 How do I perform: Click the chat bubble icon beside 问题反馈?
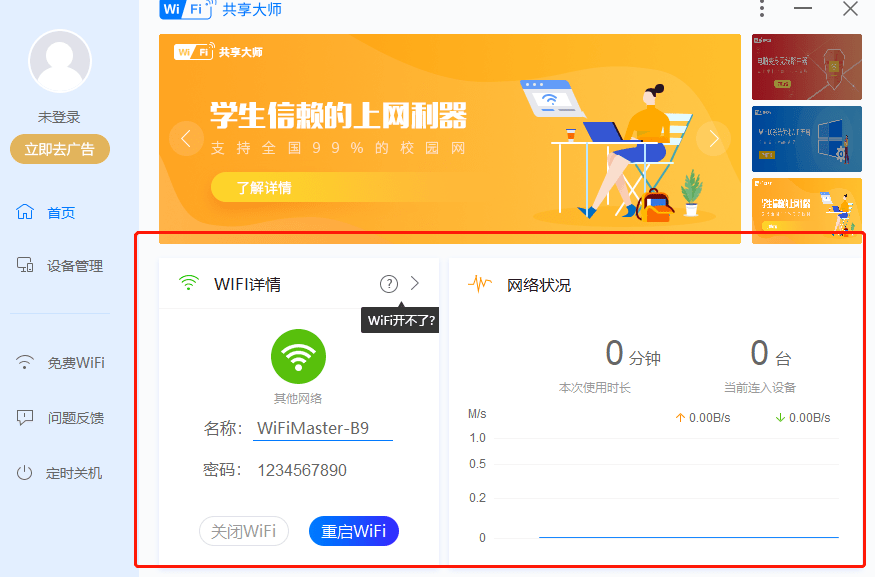[25, 417]
